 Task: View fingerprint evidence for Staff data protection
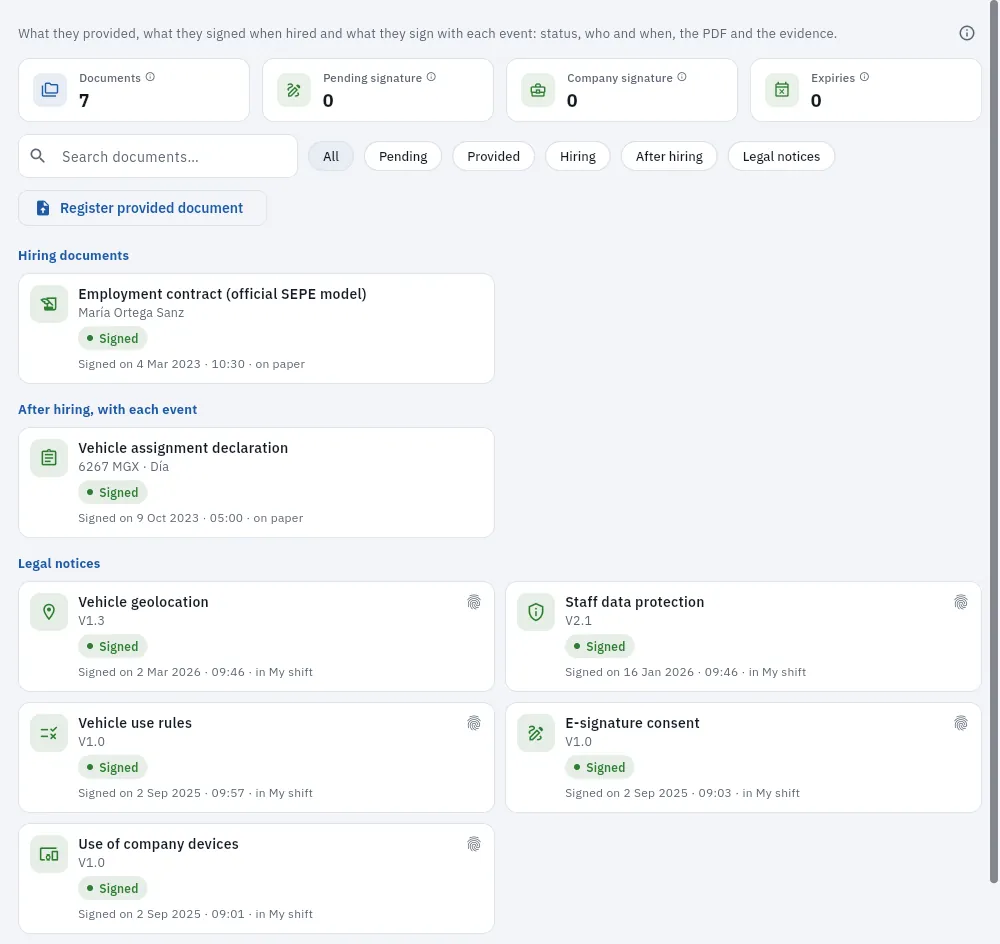click(x=960, y=602)
